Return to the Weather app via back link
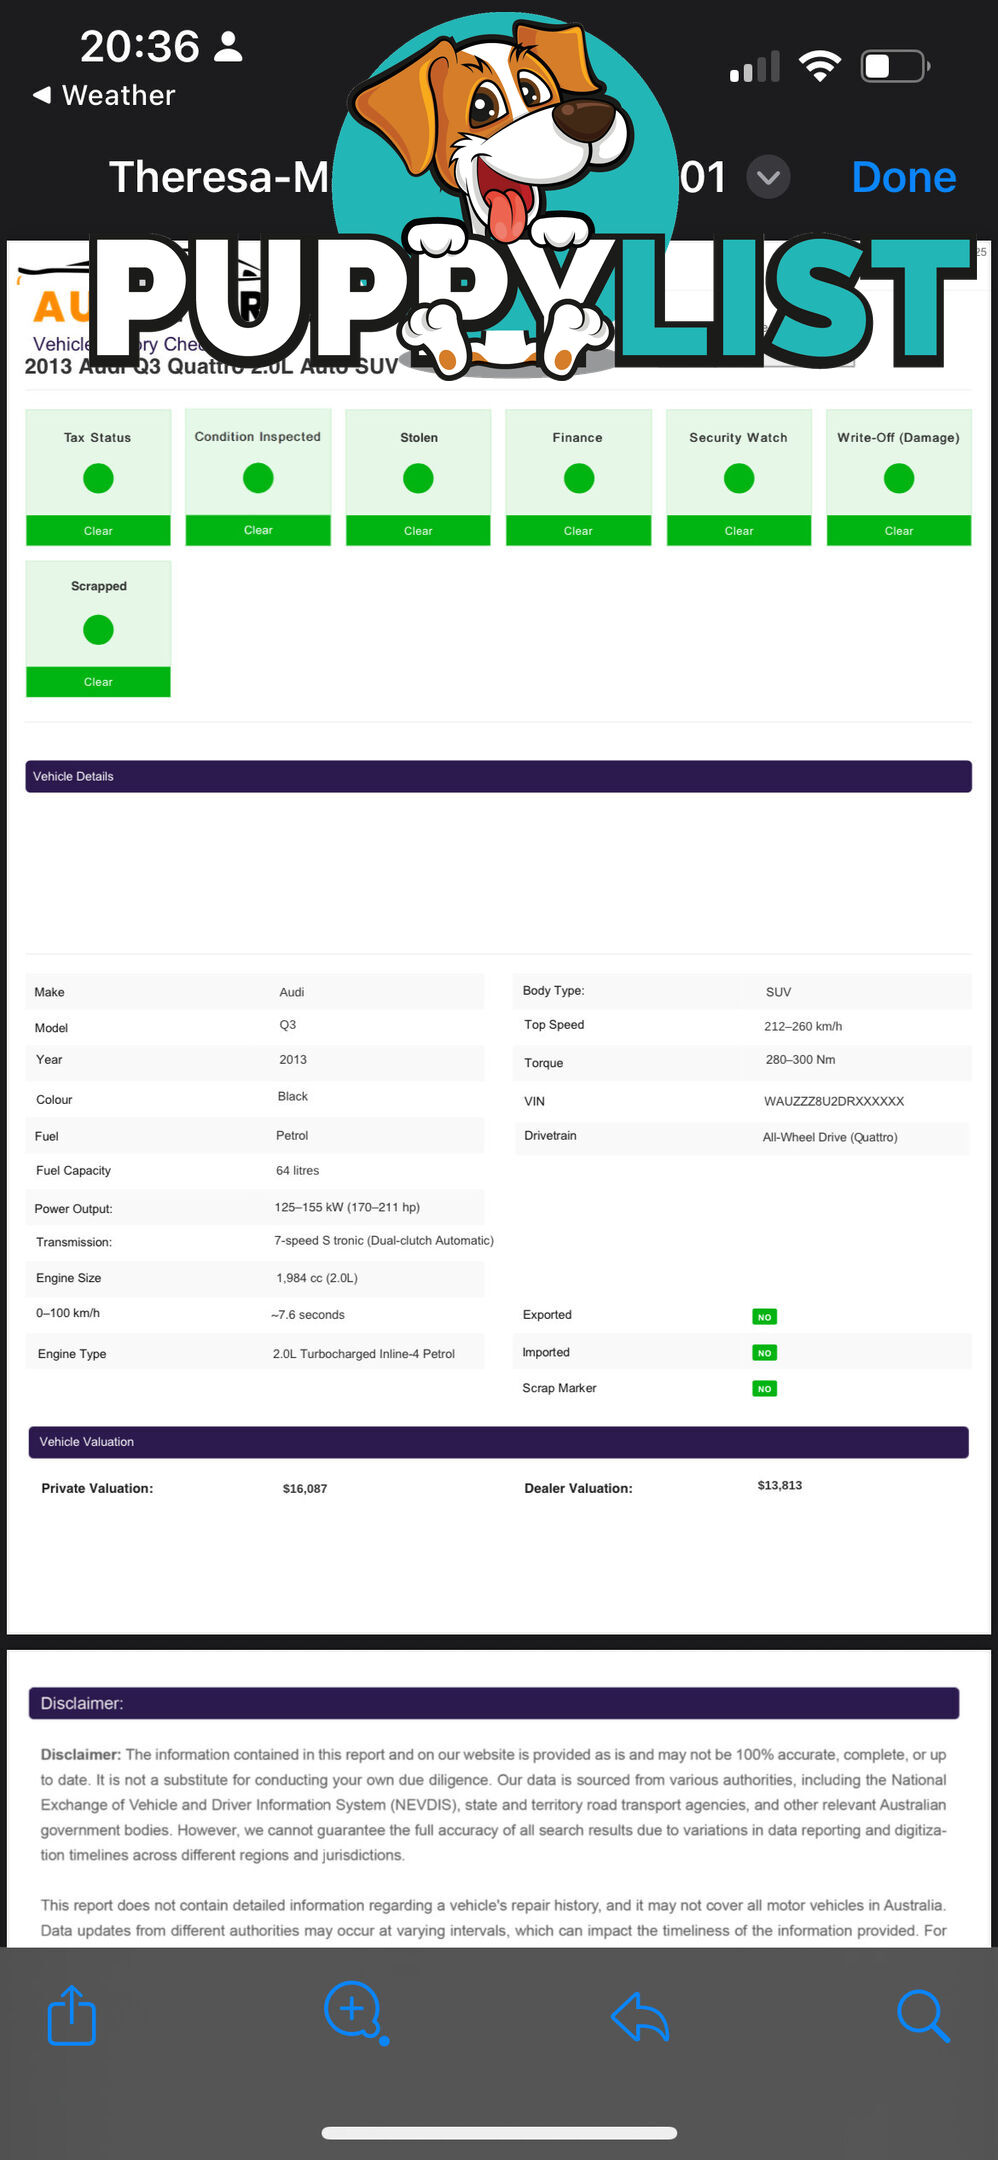 (104, 95)
